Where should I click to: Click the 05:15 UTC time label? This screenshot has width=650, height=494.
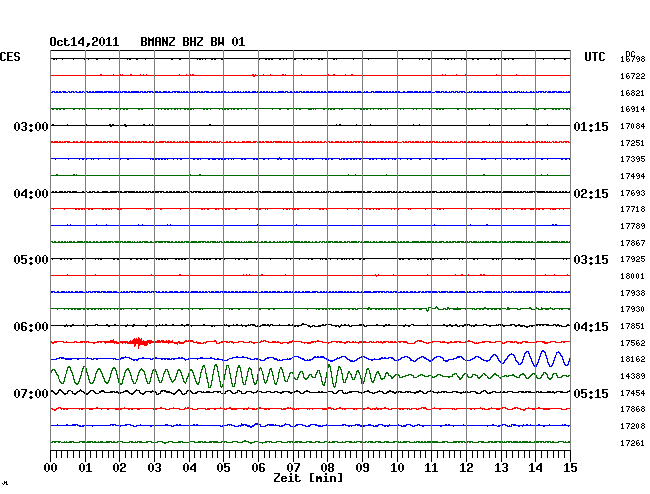(591, 393)
